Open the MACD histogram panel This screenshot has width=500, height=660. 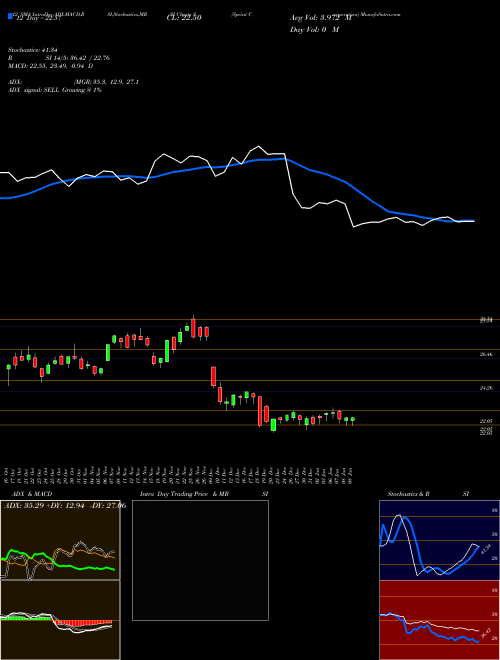pyautogui.click(x=60, y=620)
